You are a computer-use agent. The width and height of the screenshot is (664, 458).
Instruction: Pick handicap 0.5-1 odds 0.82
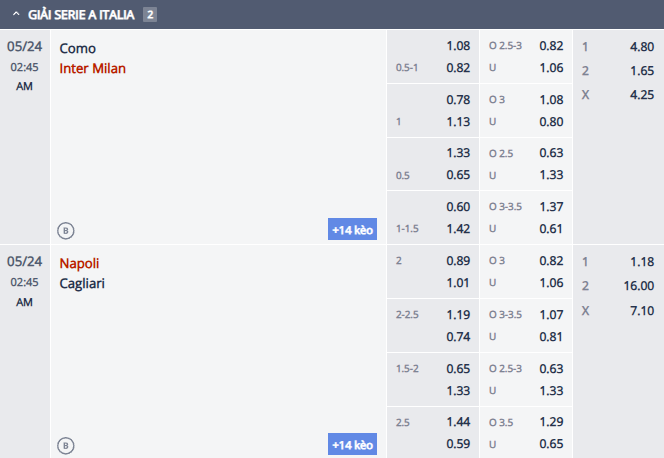[x=458, y=68]
